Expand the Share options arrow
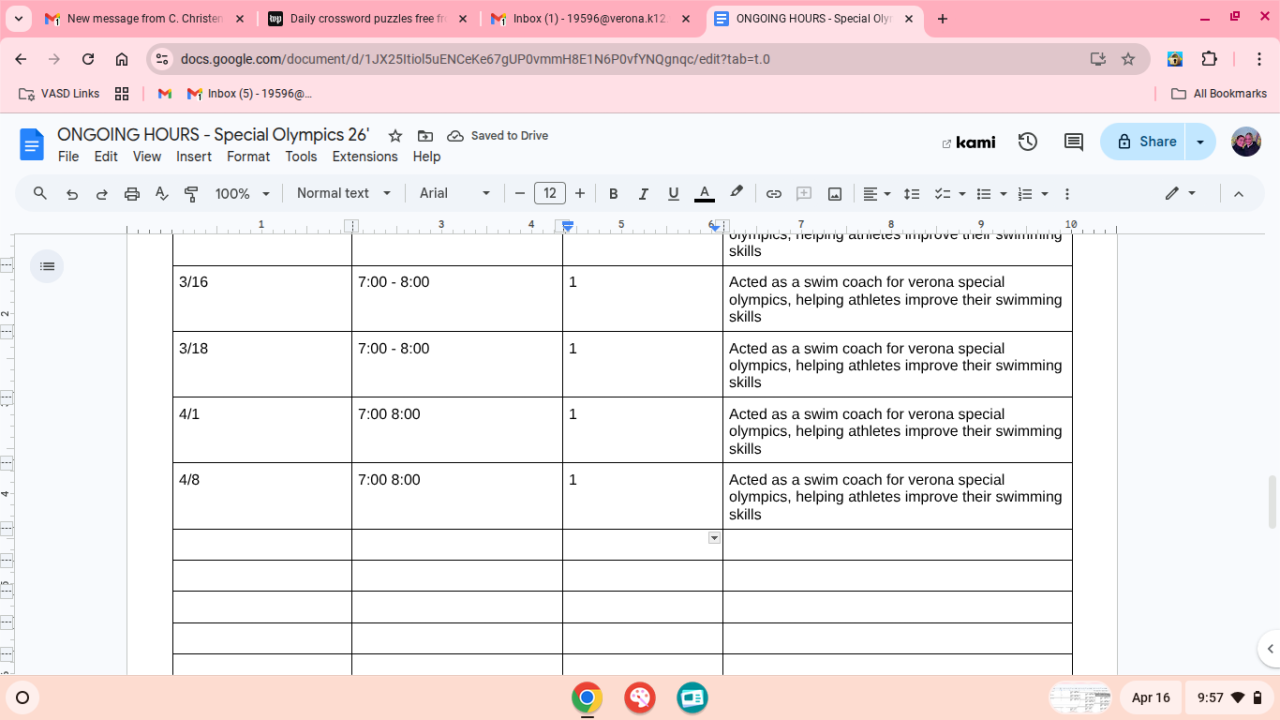The height and width of the screenshot is (720, 1280). coord(1200,142)
